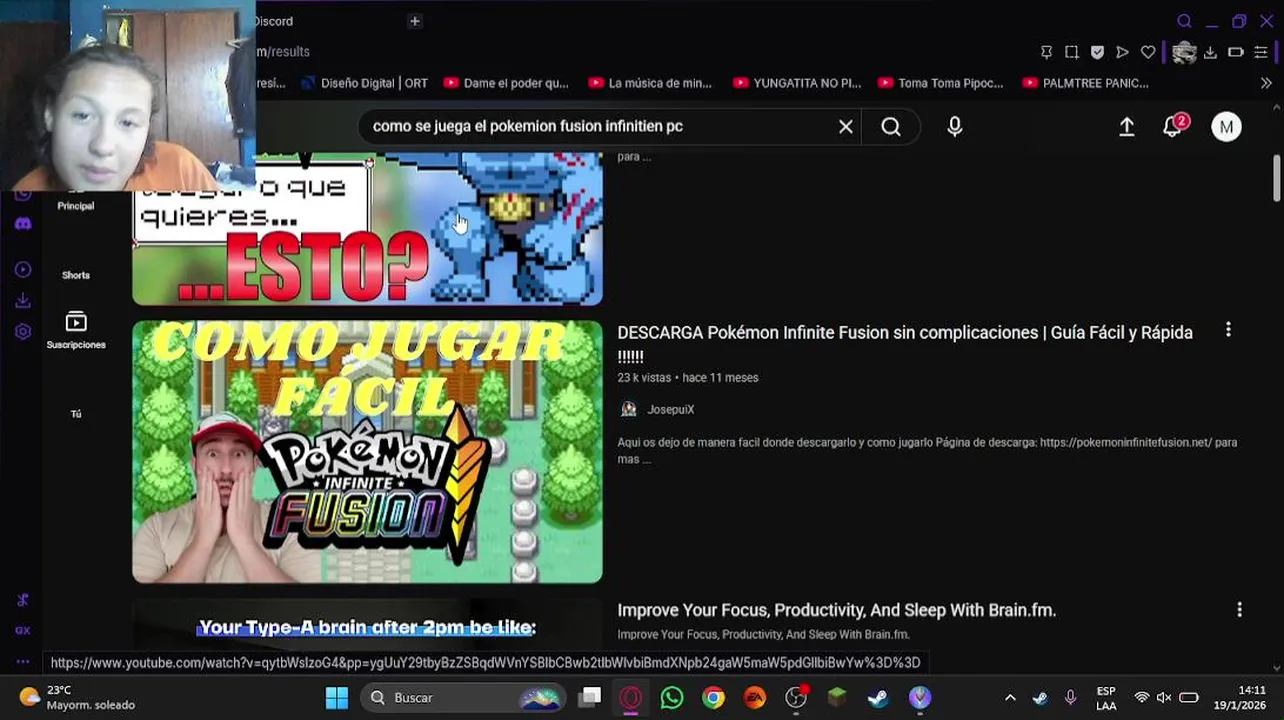Open the Windows Start menu
Image resolution: width=1284 pixels, height=720 pixels.
[x=337, y=697]
